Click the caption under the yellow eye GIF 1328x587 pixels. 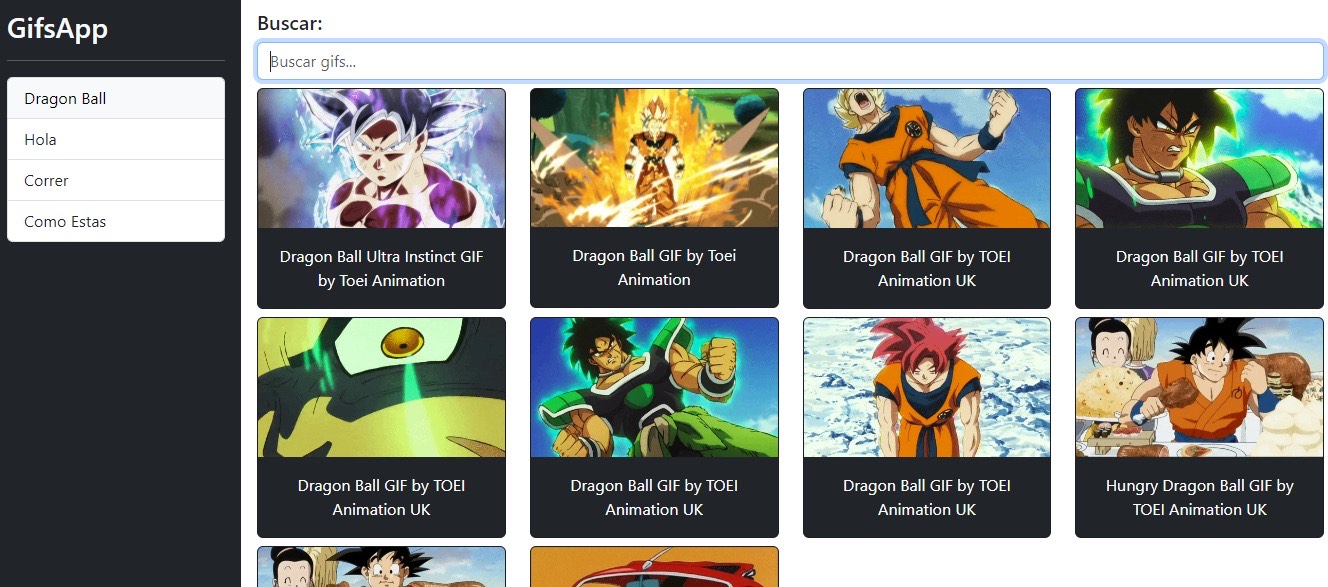(x=381, y=497)
